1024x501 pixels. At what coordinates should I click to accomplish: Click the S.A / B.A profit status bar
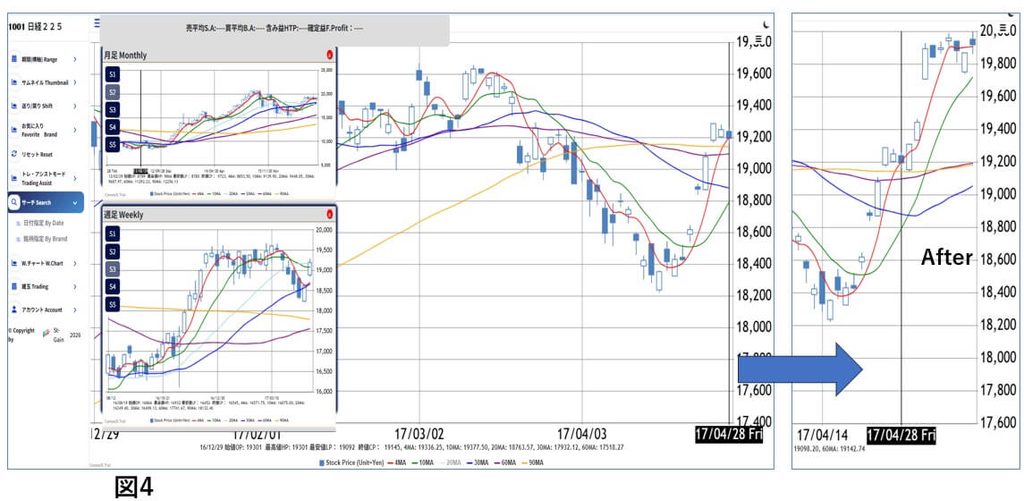click(x=274, y=29)
